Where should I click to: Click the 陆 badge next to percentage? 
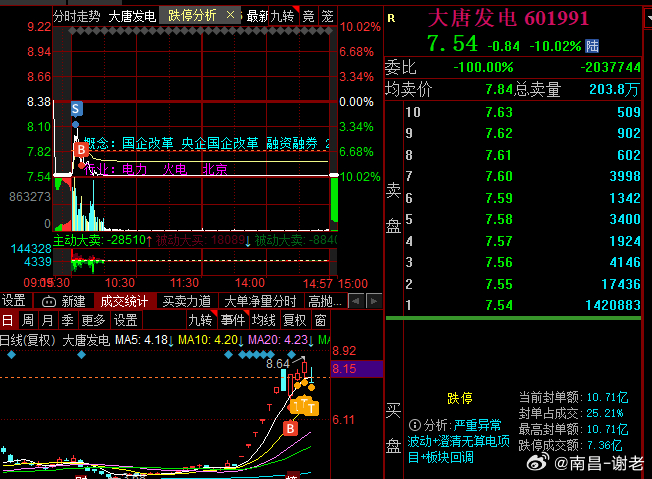pos(592,46)
